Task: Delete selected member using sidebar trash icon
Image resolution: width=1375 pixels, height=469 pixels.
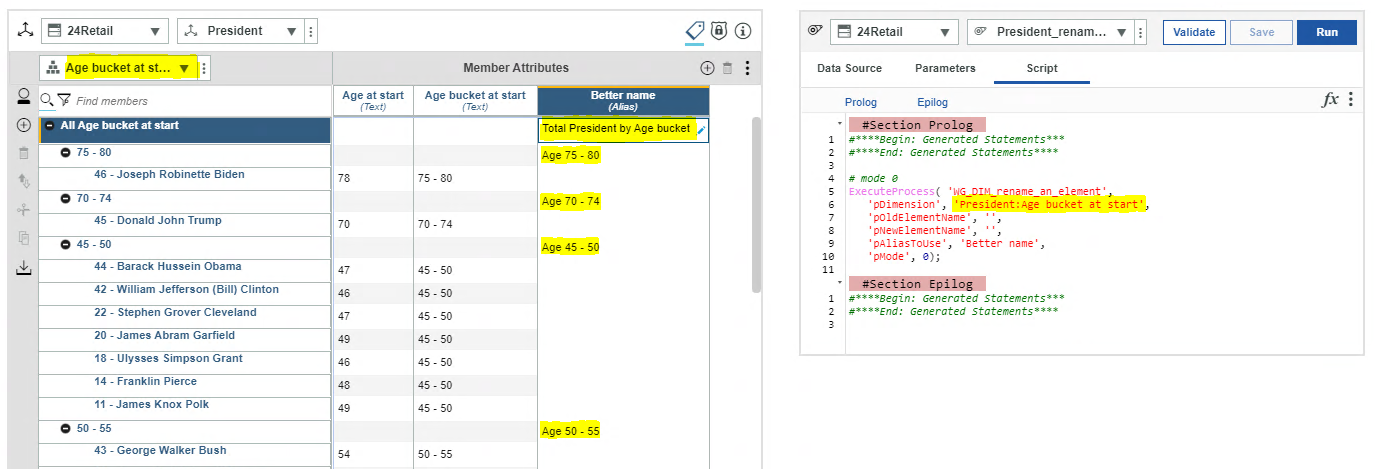Action: coord(23,154)
